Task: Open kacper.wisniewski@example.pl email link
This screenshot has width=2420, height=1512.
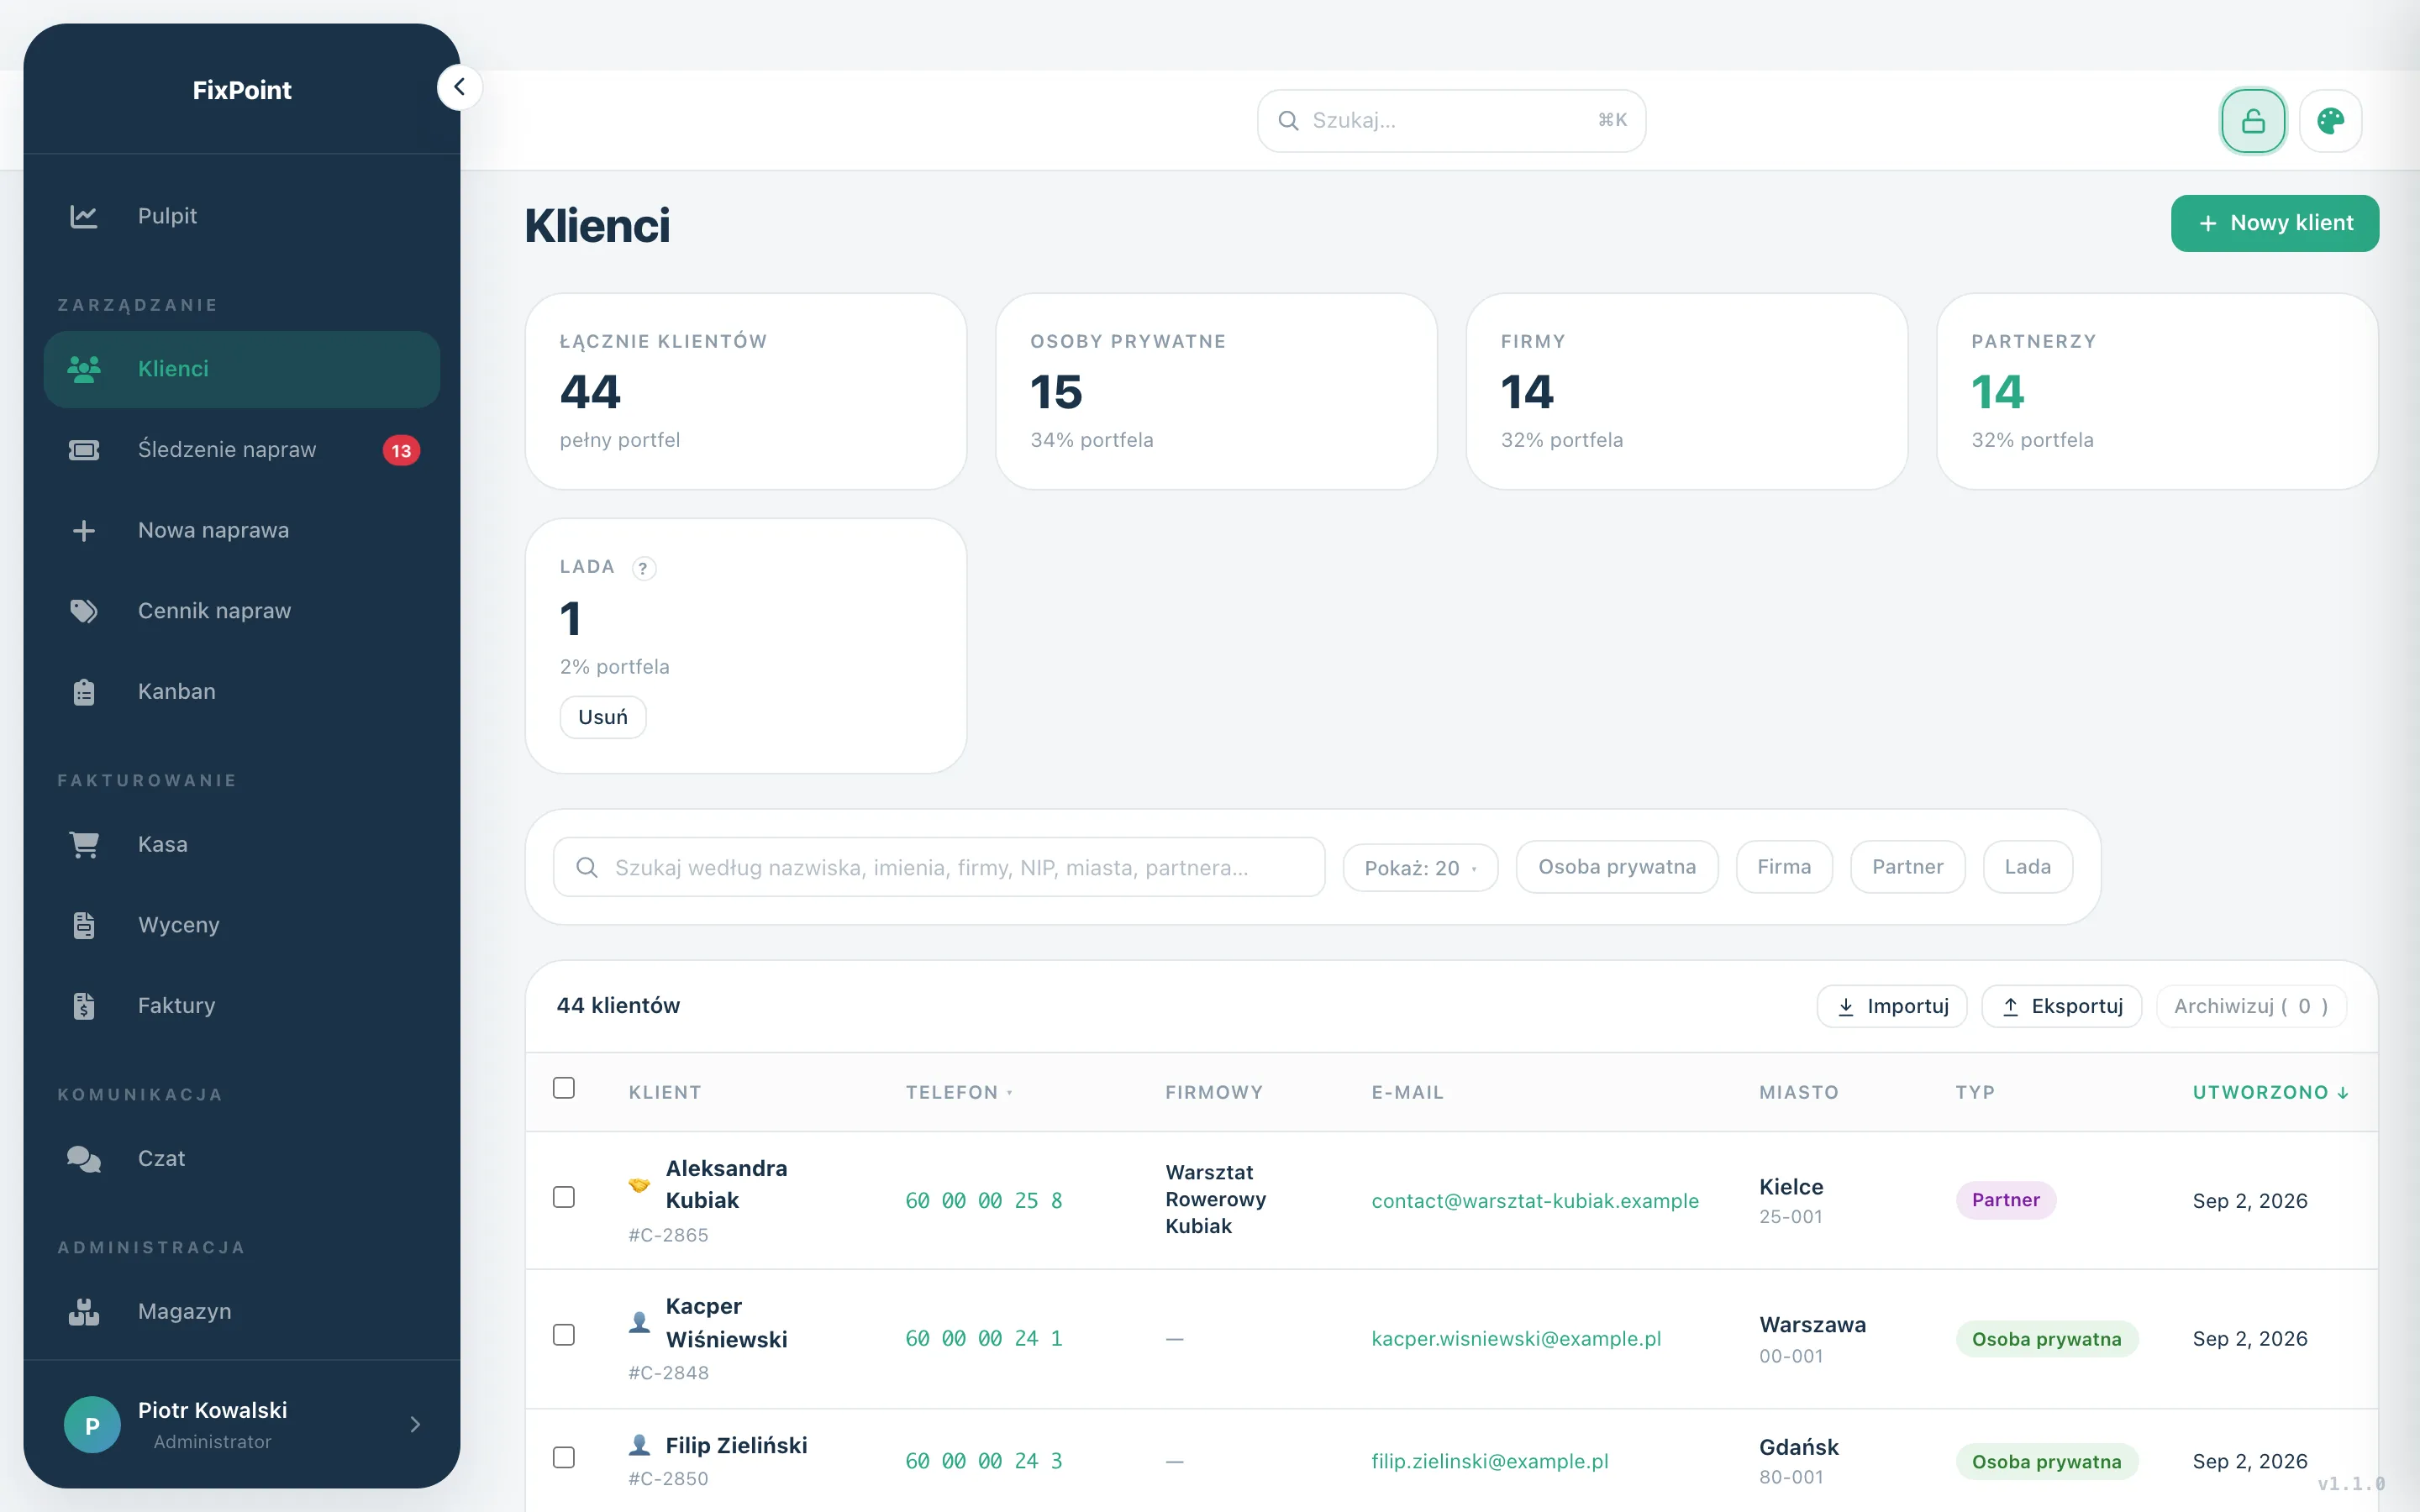Action: tap(1516, 1339)
